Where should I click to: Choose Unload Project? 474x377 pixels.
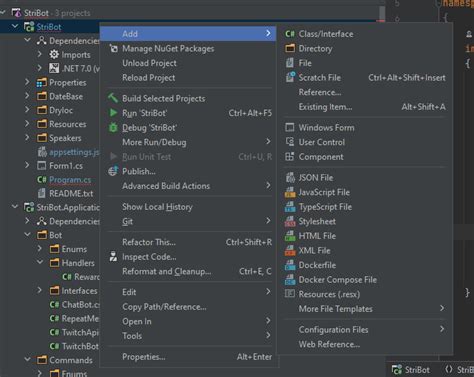[x=188, y=63]
